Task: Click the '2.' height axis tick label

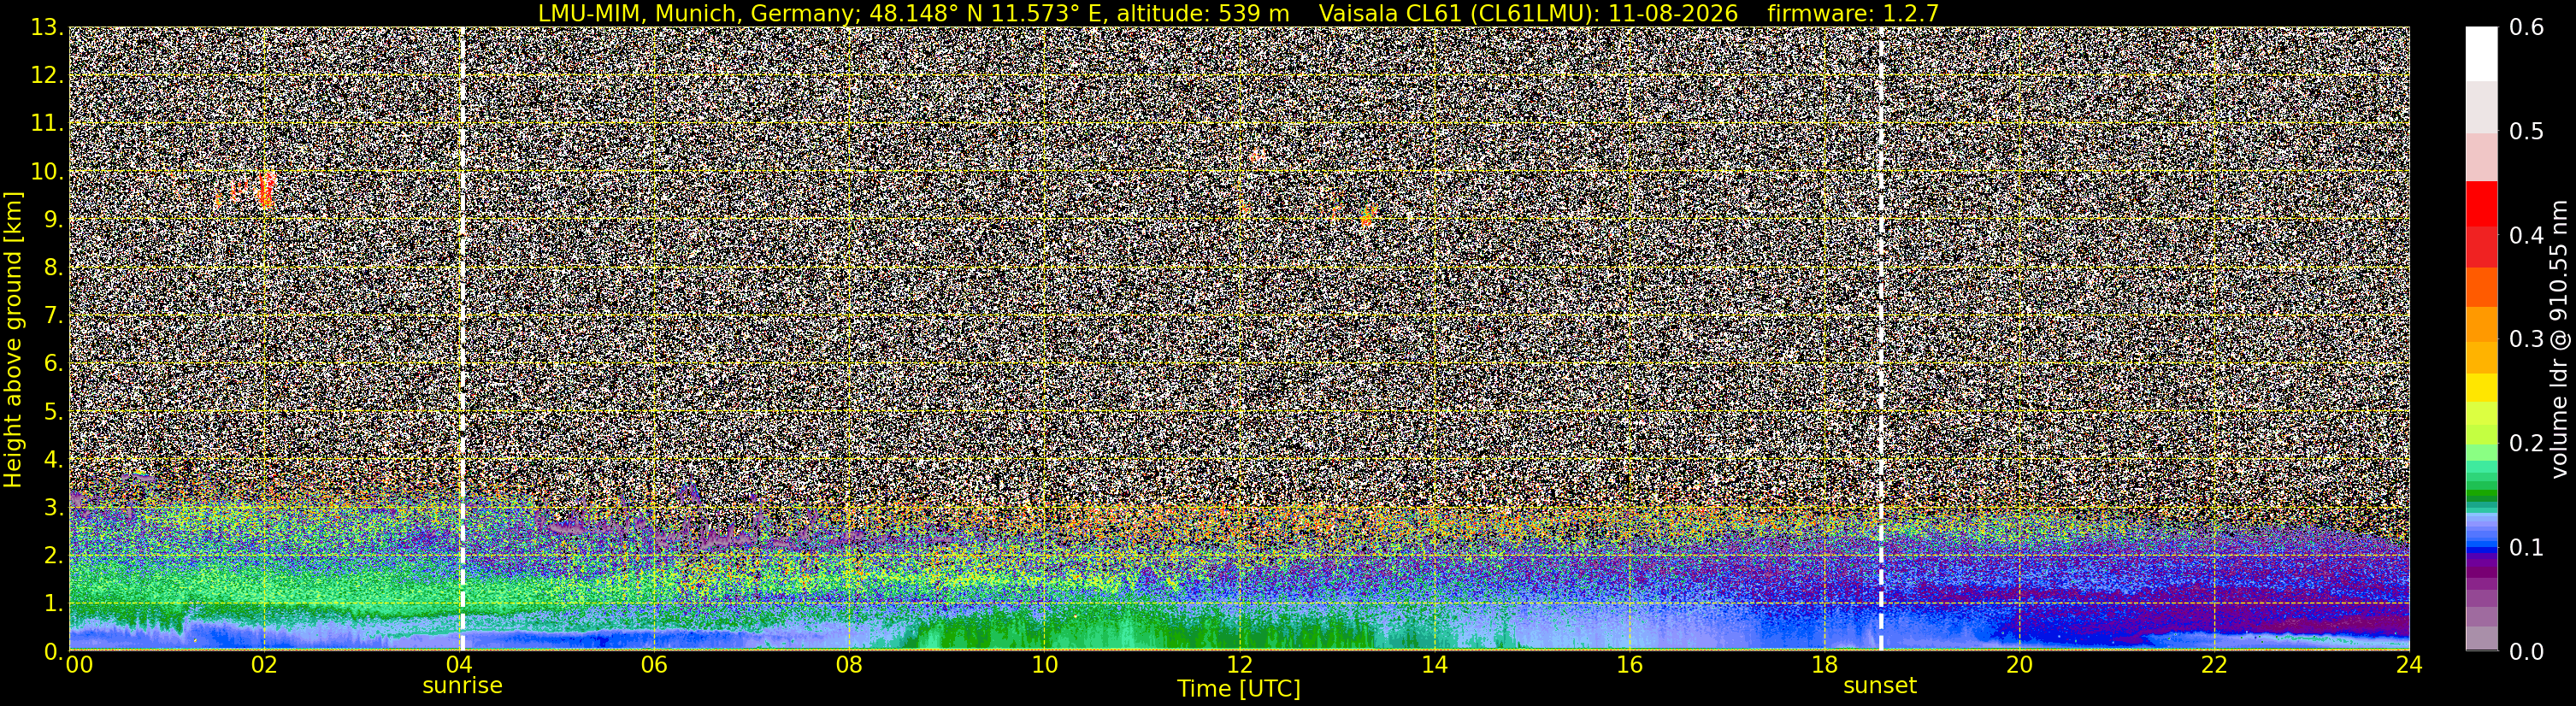Action: point(54,556)
